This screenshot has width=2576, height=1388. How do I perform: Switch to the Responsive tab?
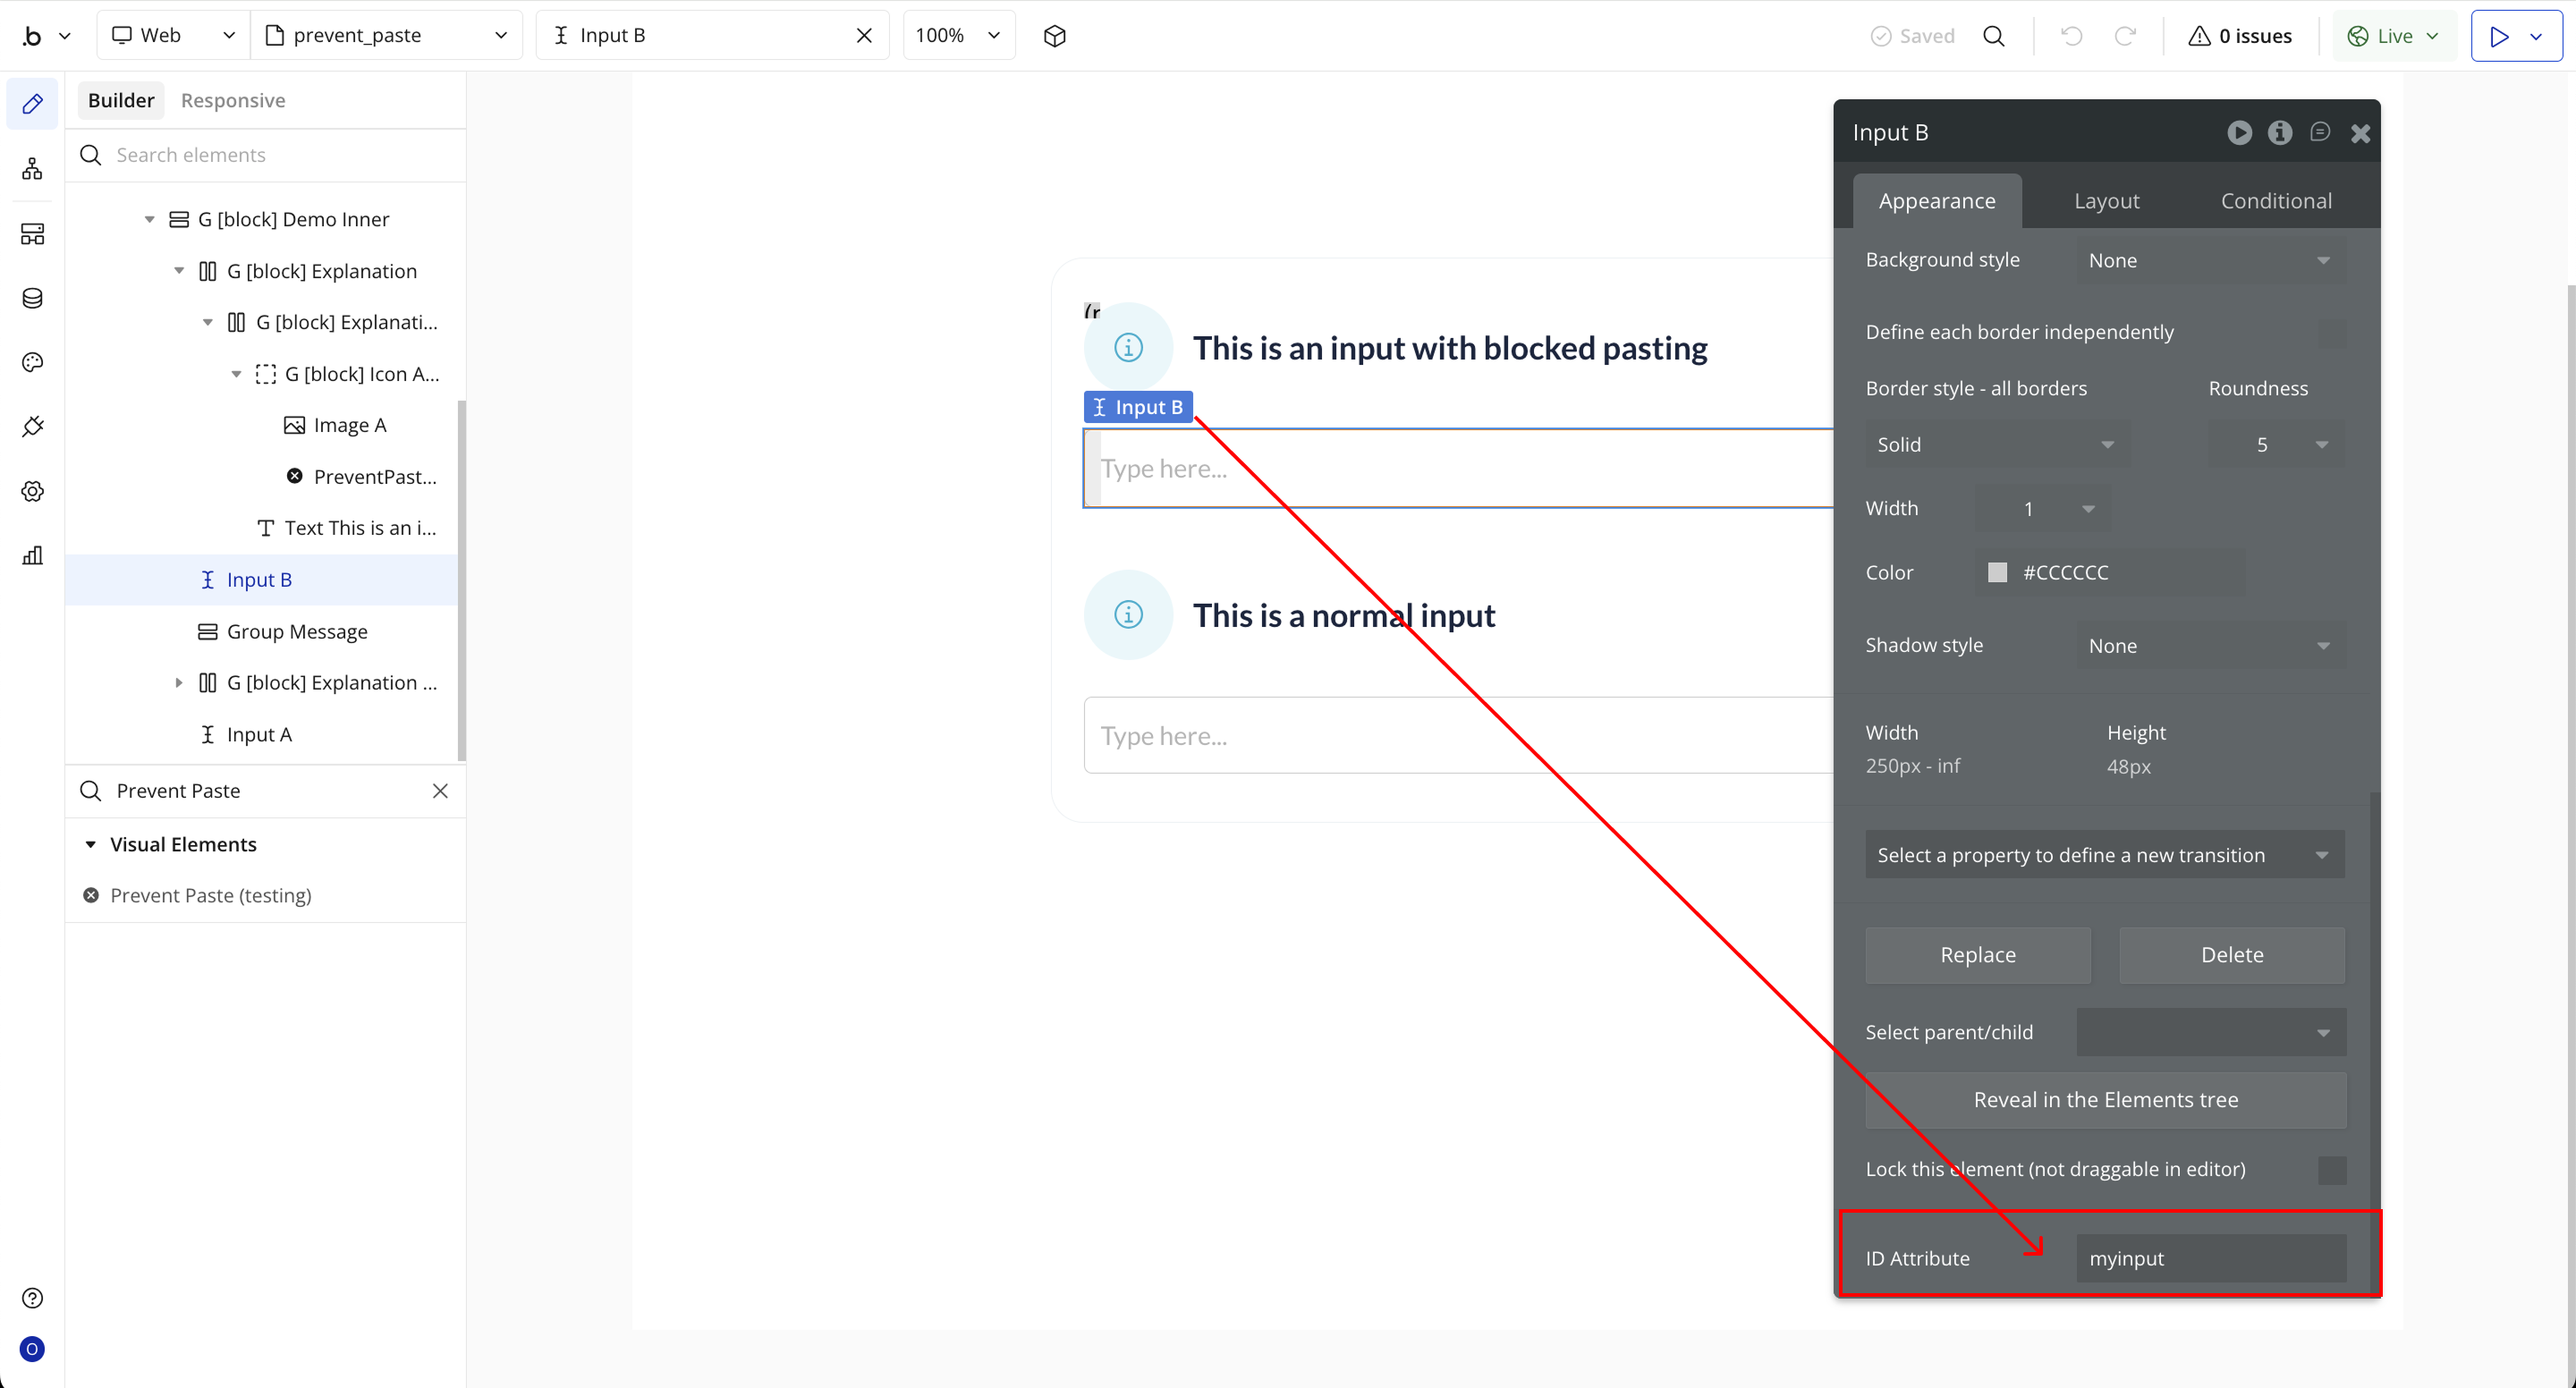(233, 100)
